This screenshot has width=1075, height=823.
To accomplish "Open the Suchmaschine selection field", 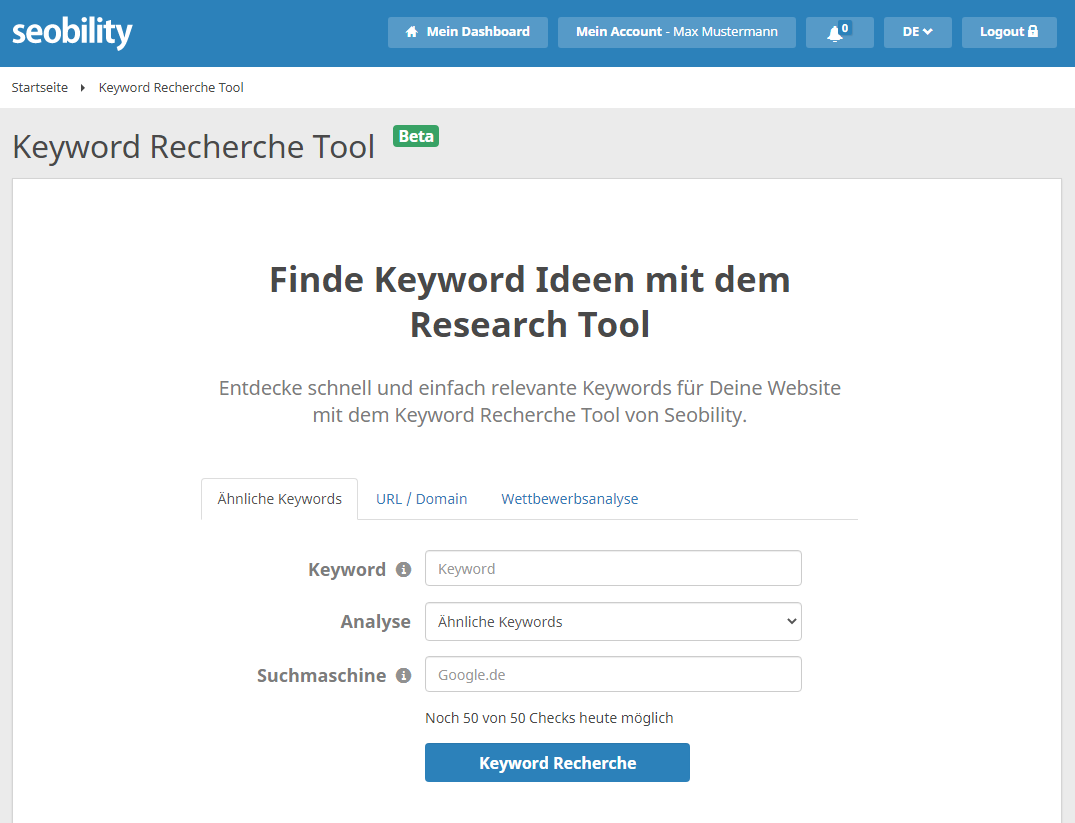I will (x=613, y=674).
